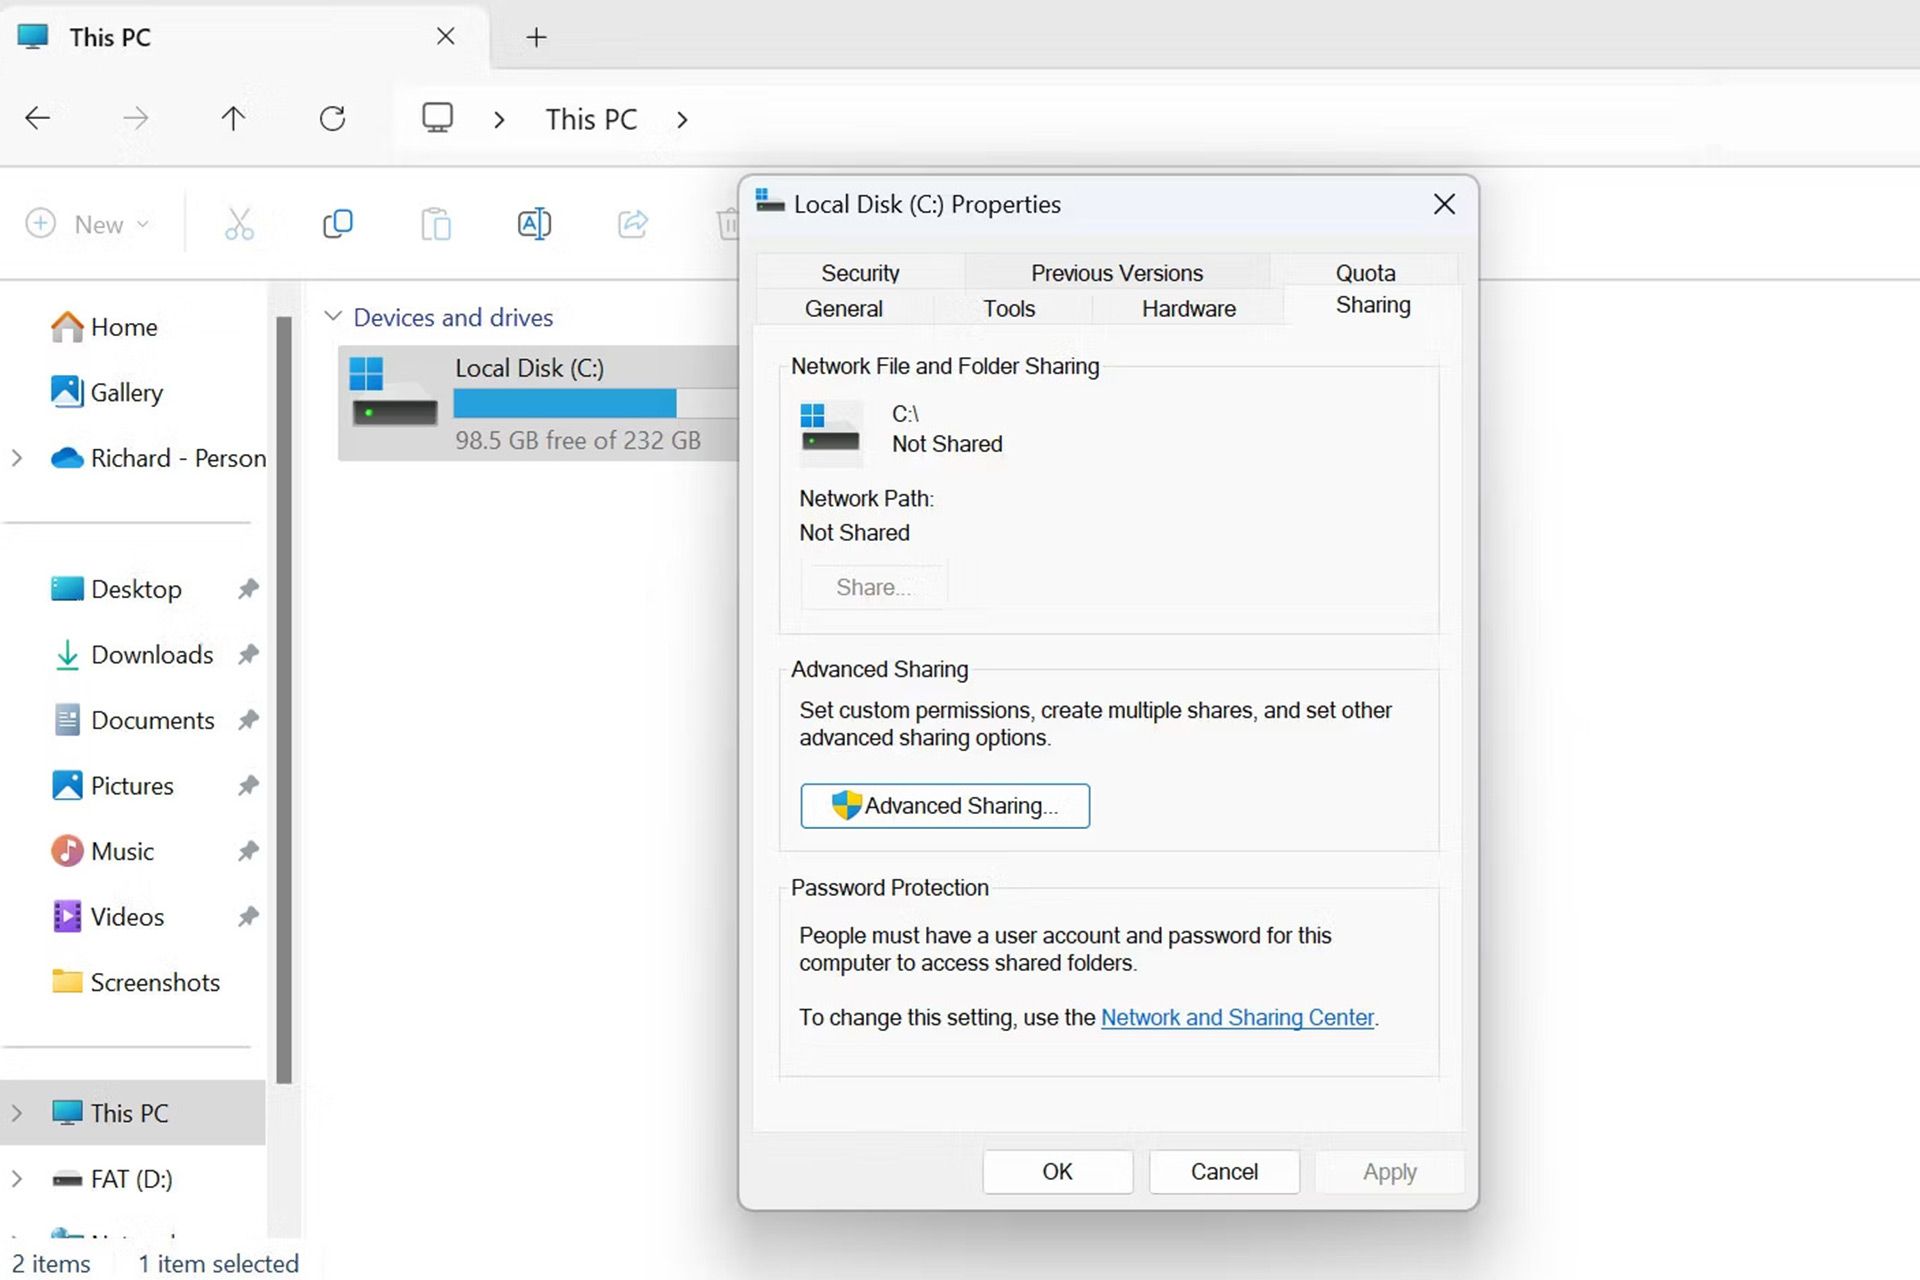Click the Add new tab button

point(537,36)
